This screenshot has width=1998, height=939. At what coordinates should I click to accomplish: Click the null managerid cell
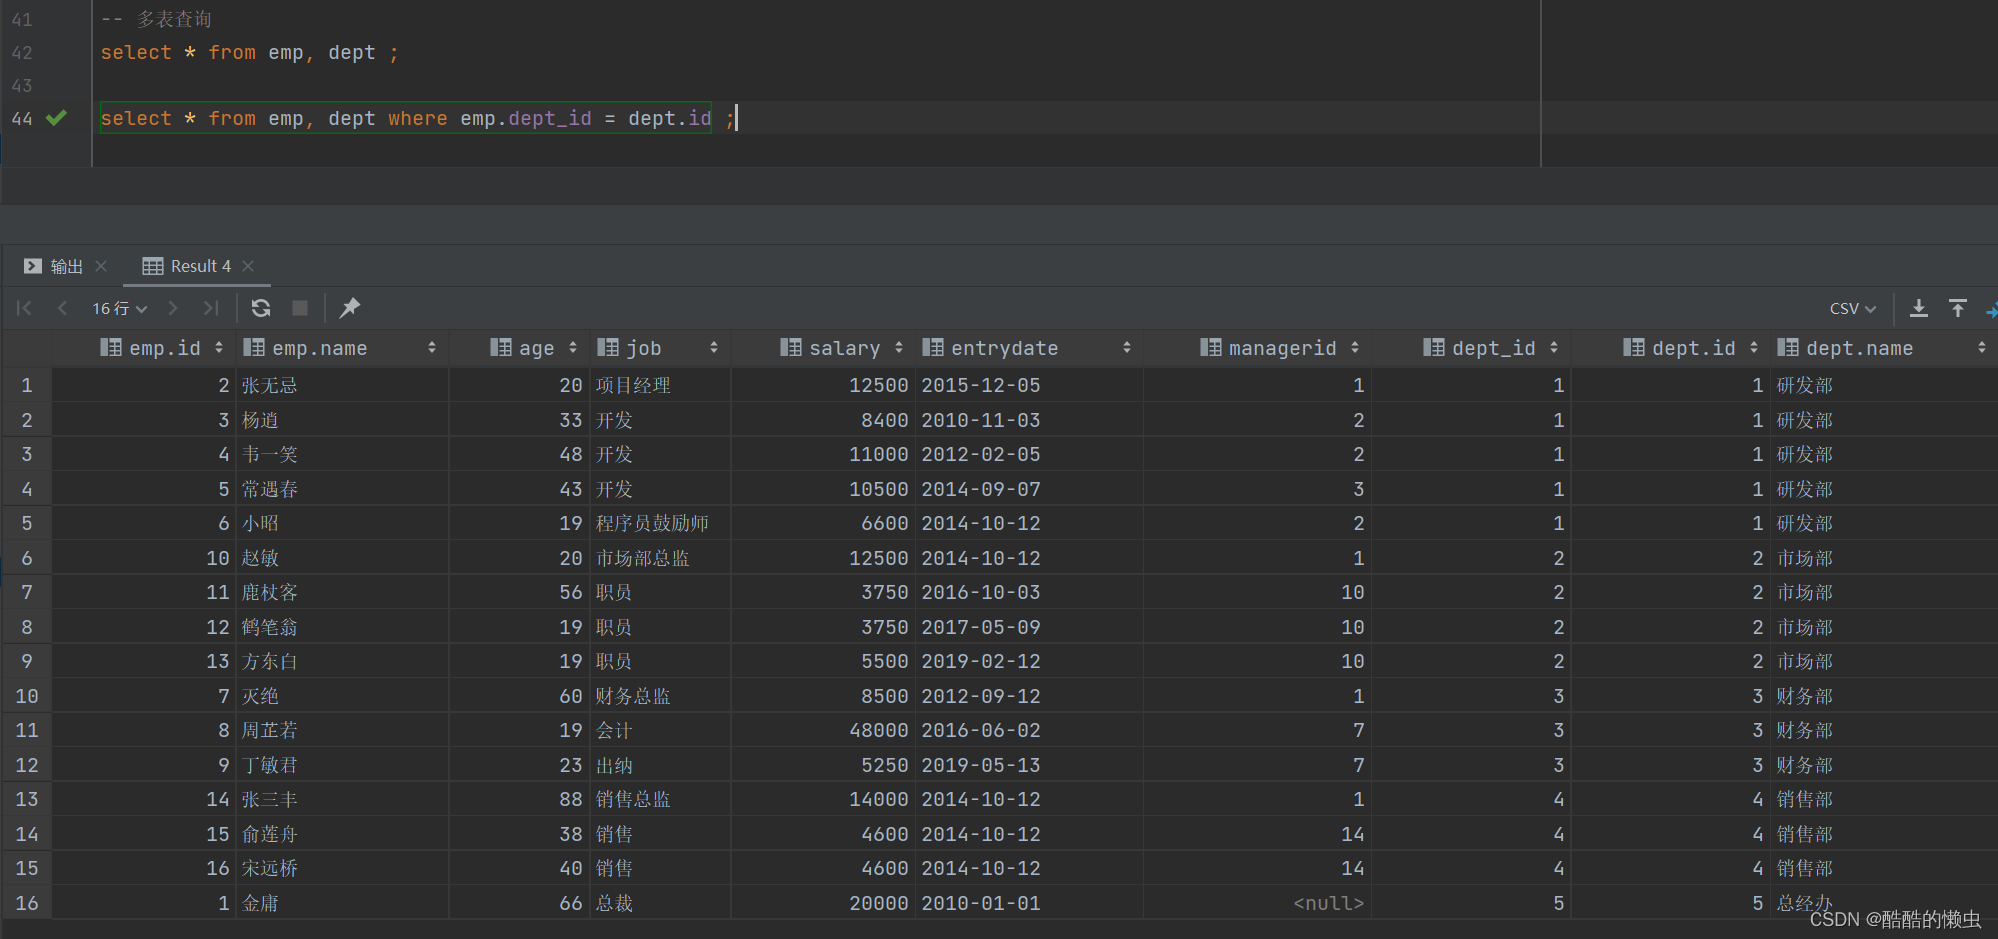click(x=1257, y=903)
